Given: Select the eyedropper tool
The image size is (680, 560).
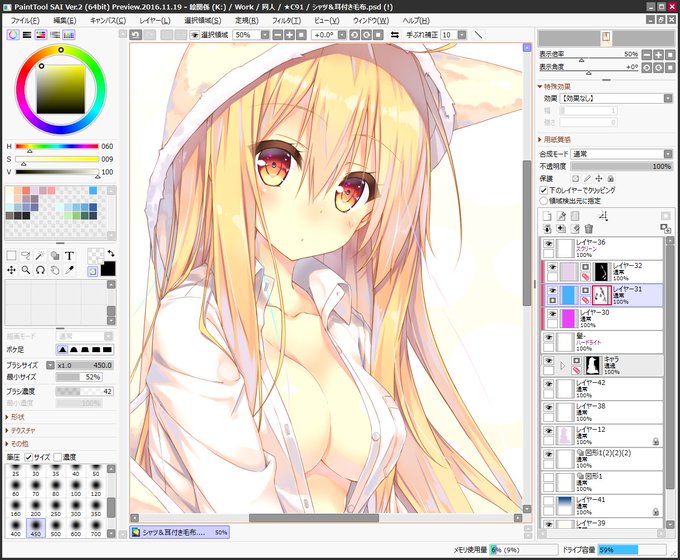Looking at the screenshot, I should (69, 270).
